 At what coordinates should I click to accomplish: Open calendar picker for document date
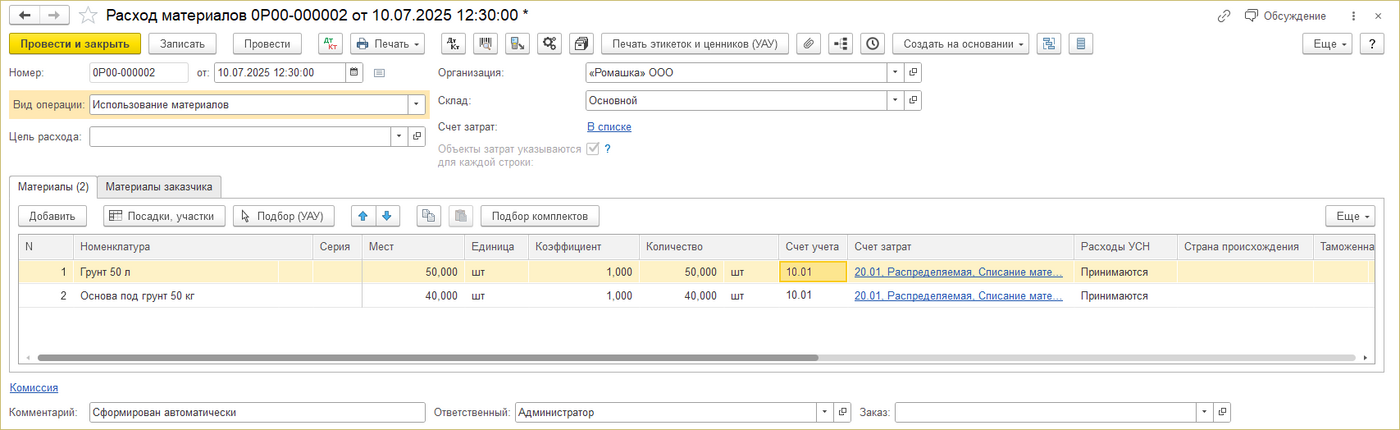coord(354,73)
